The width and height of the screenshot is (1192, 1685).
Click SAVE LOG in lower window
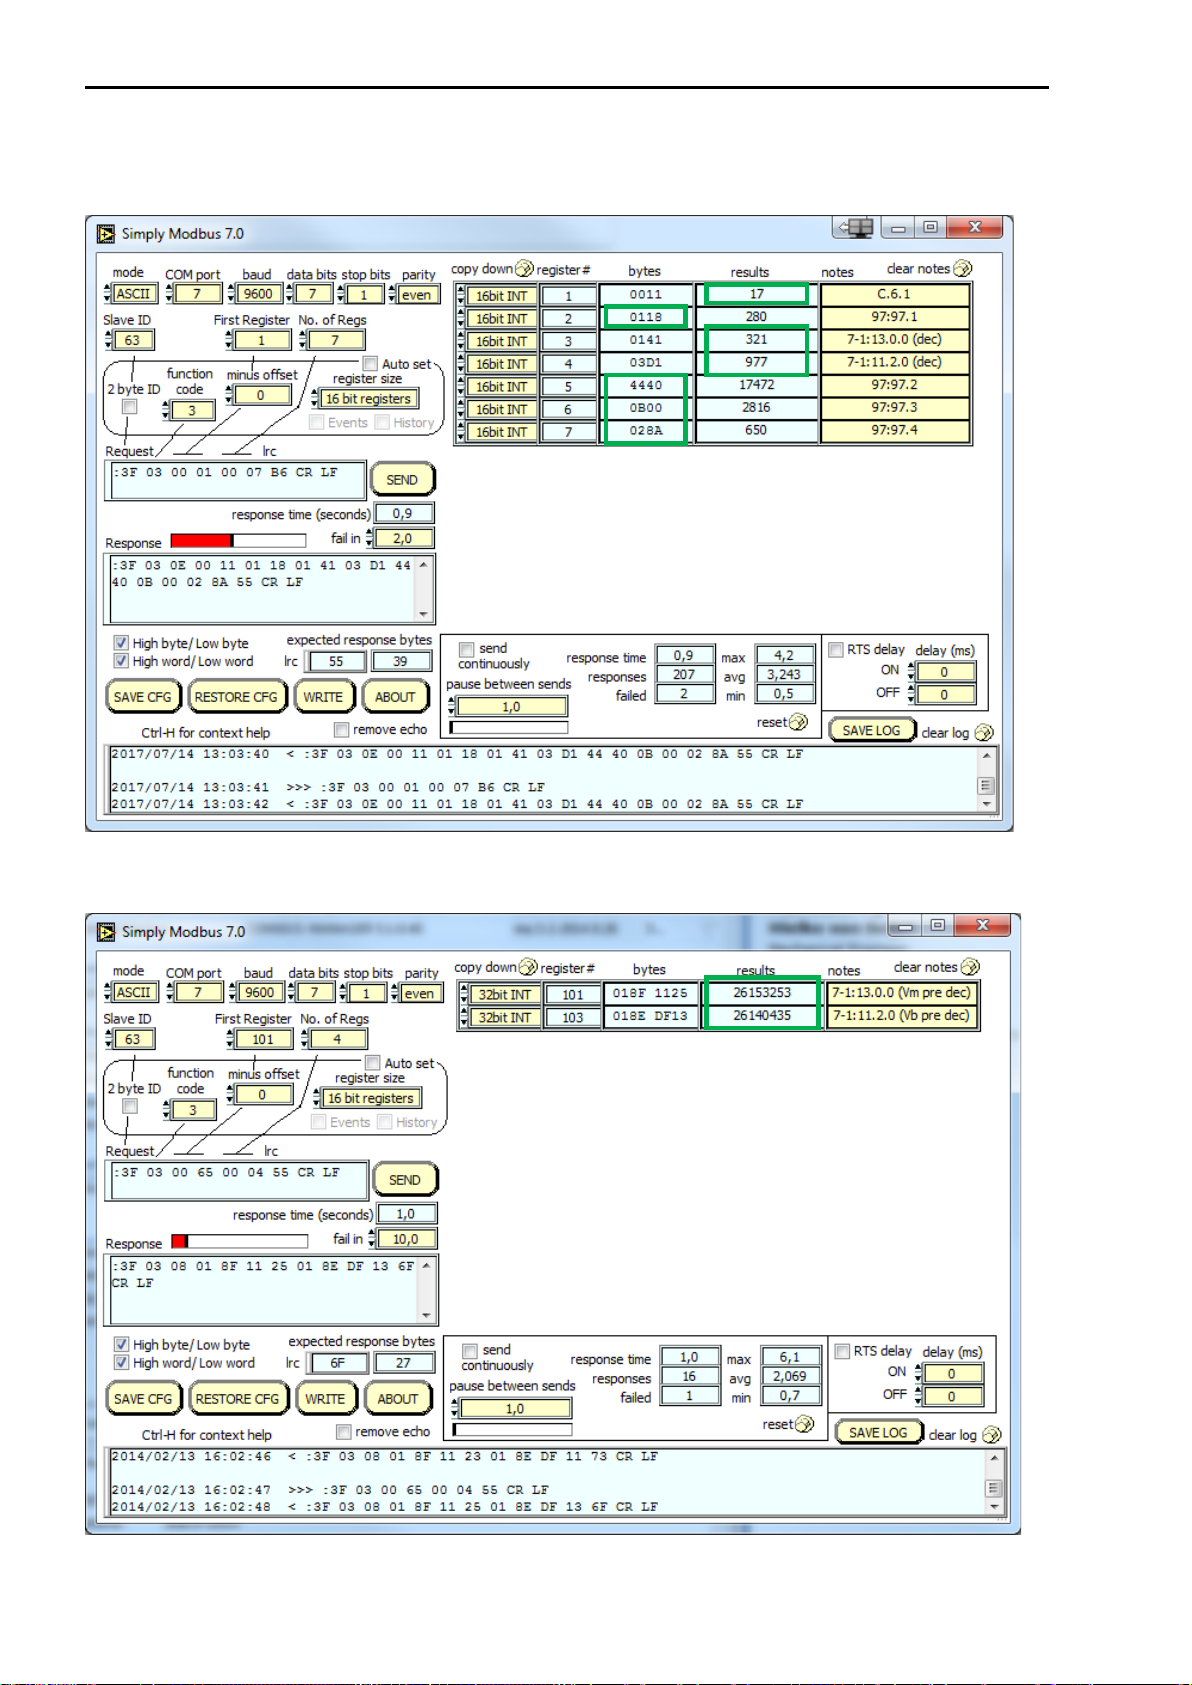(x=877, y=1433)
